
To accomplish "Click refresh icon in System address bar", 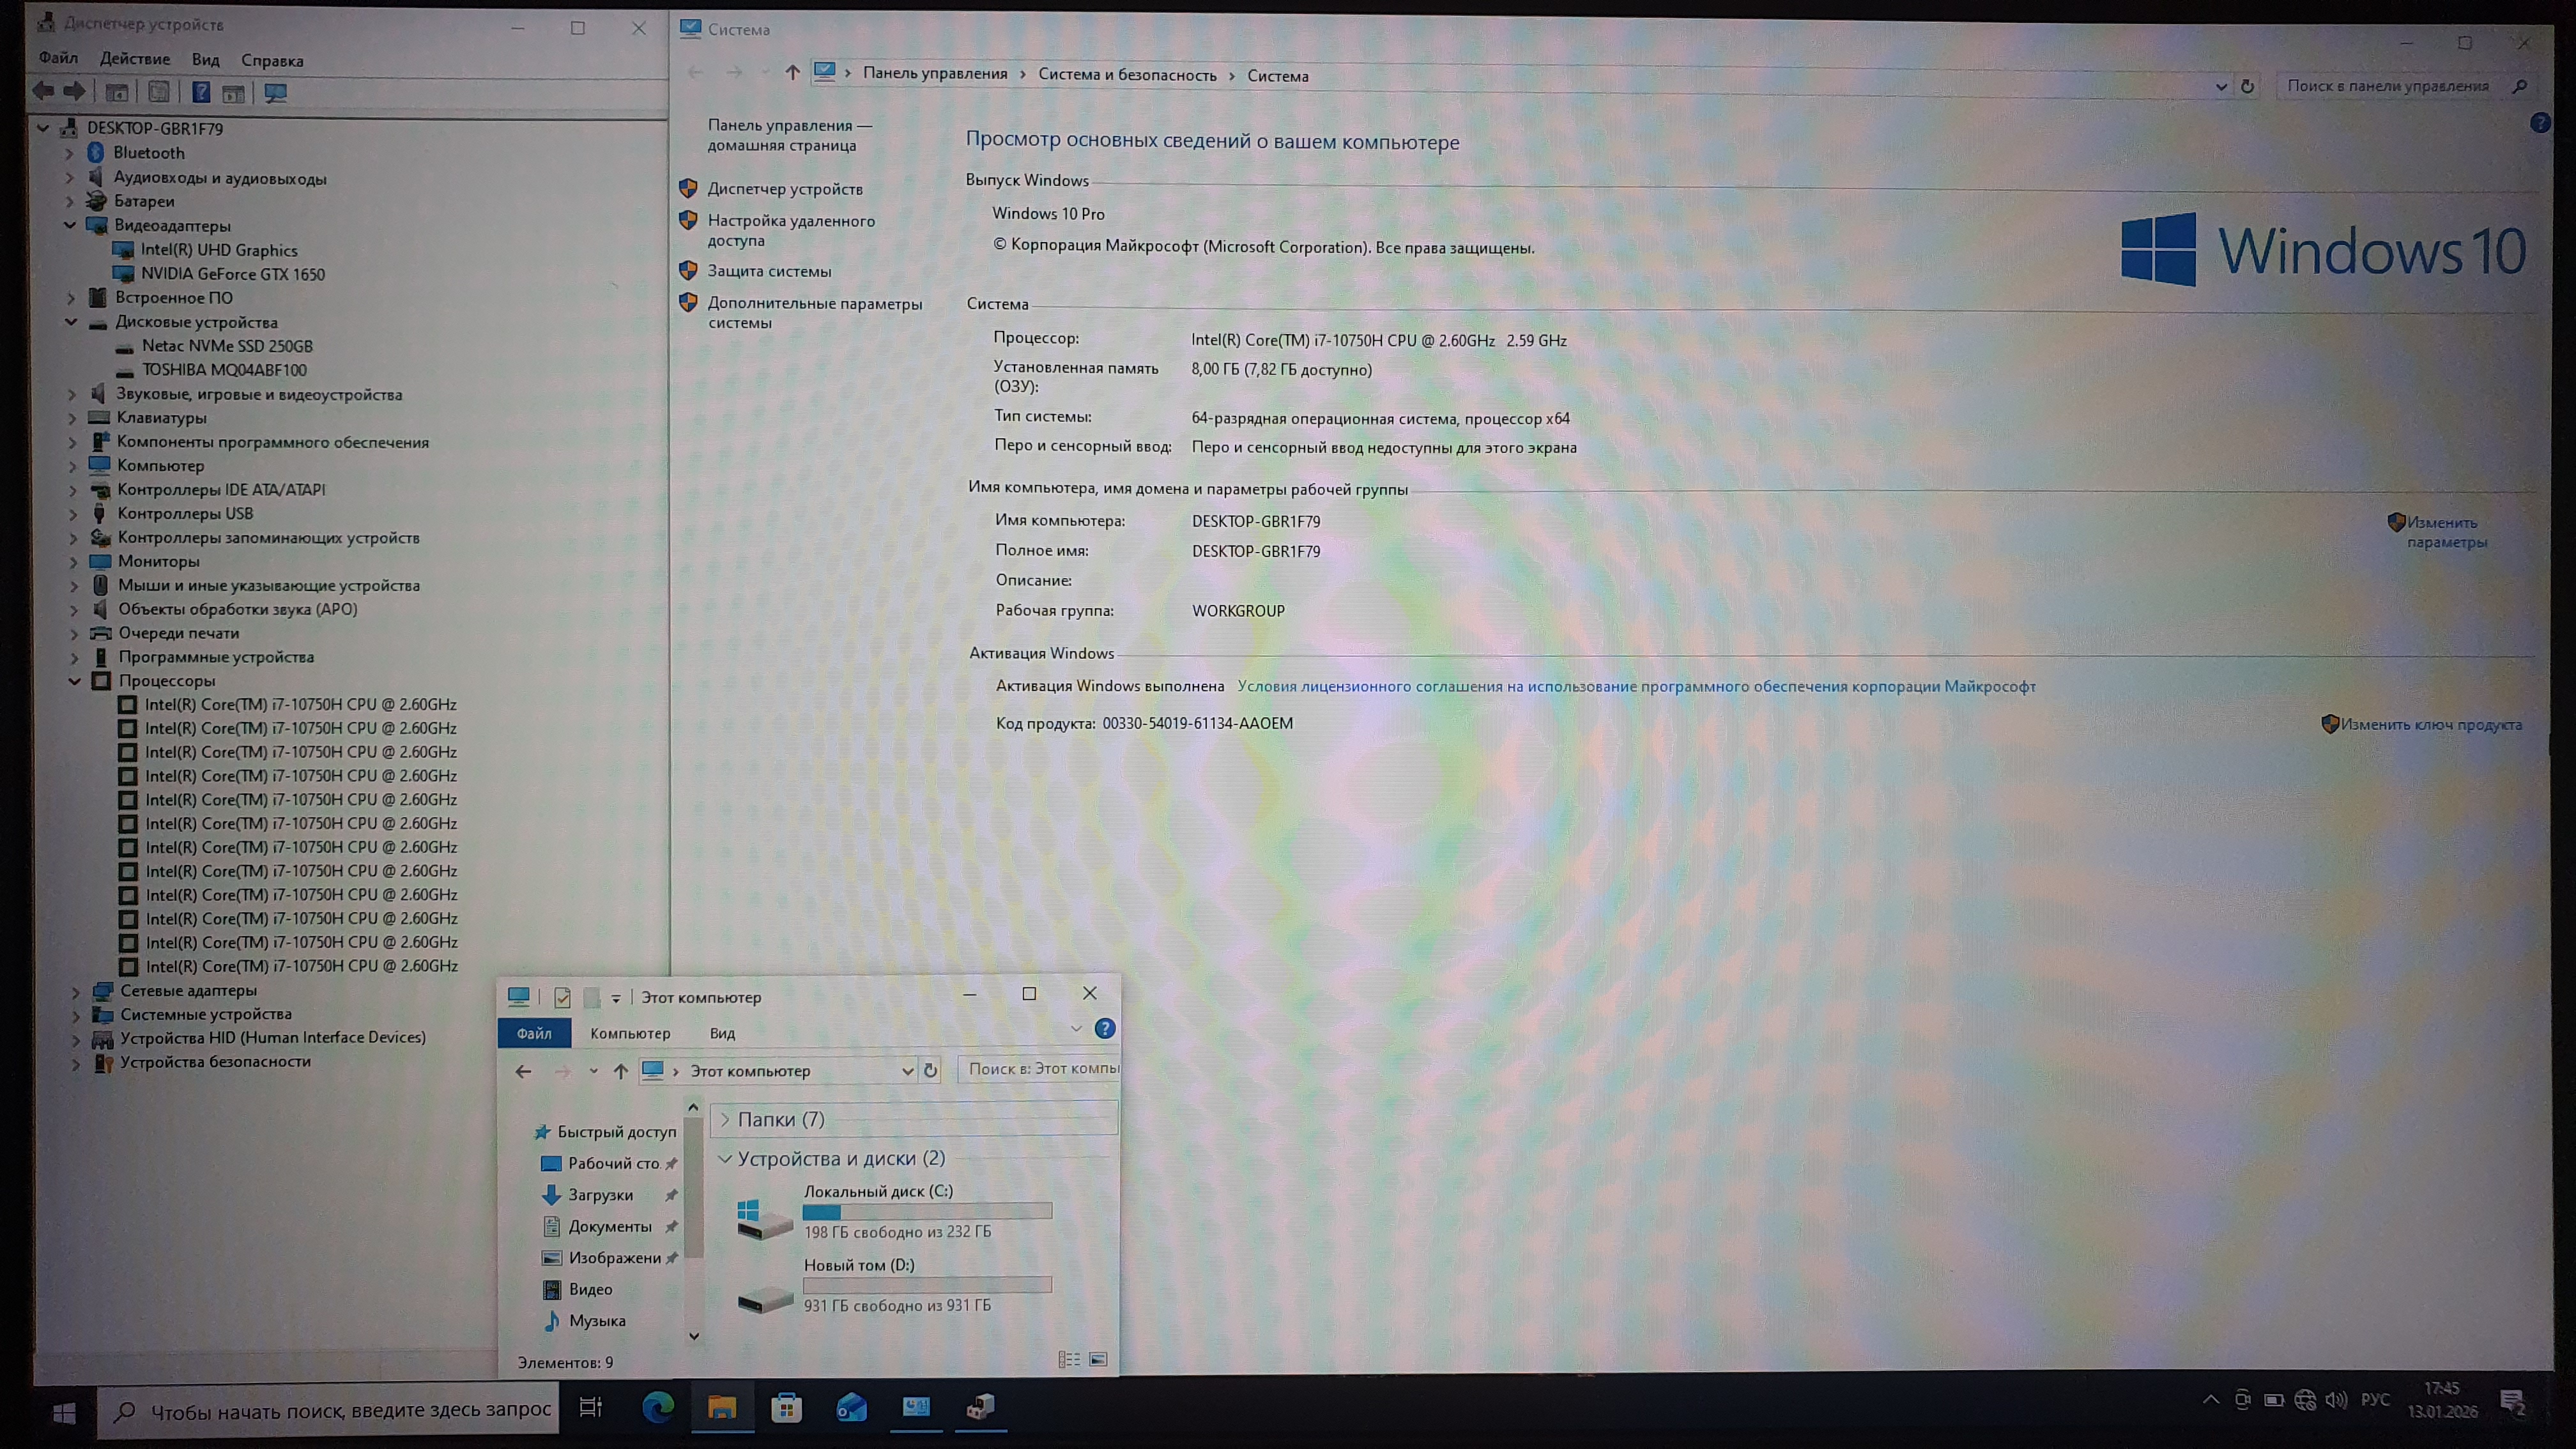I will click(2247, 87).
